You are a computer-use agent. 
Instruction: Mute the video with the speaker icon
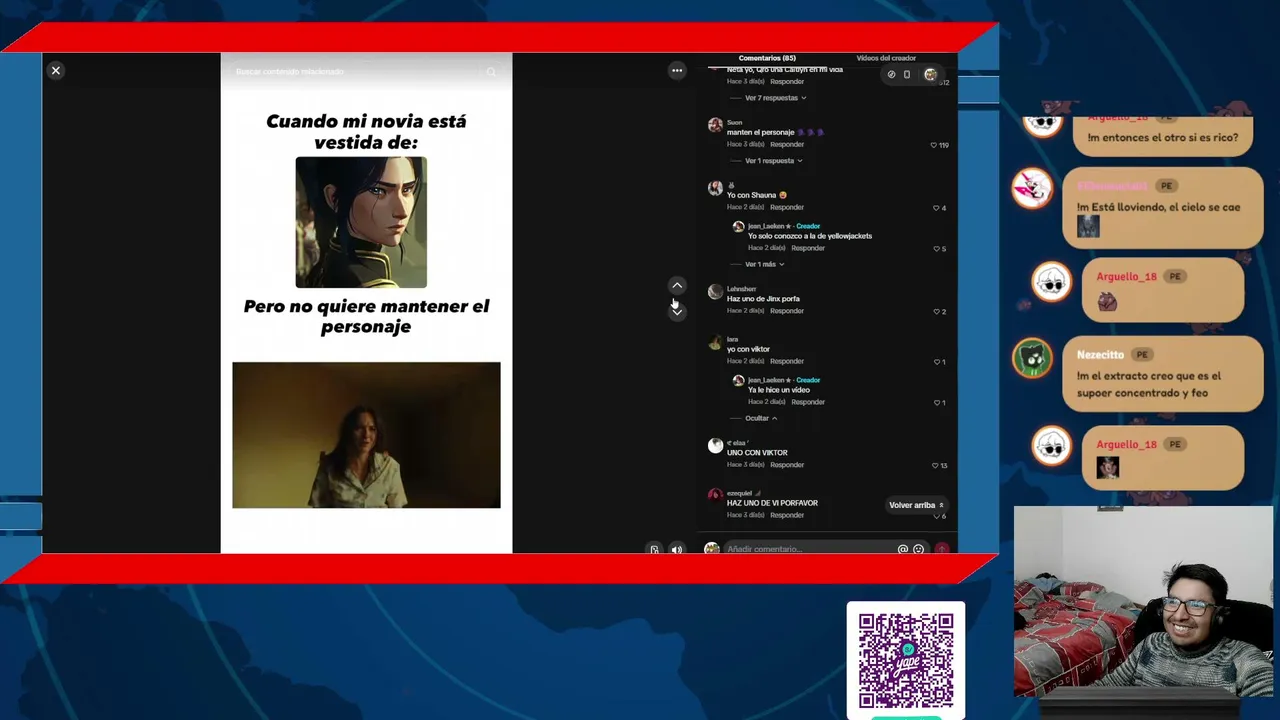pyautogui.click(x=677, y=549)
